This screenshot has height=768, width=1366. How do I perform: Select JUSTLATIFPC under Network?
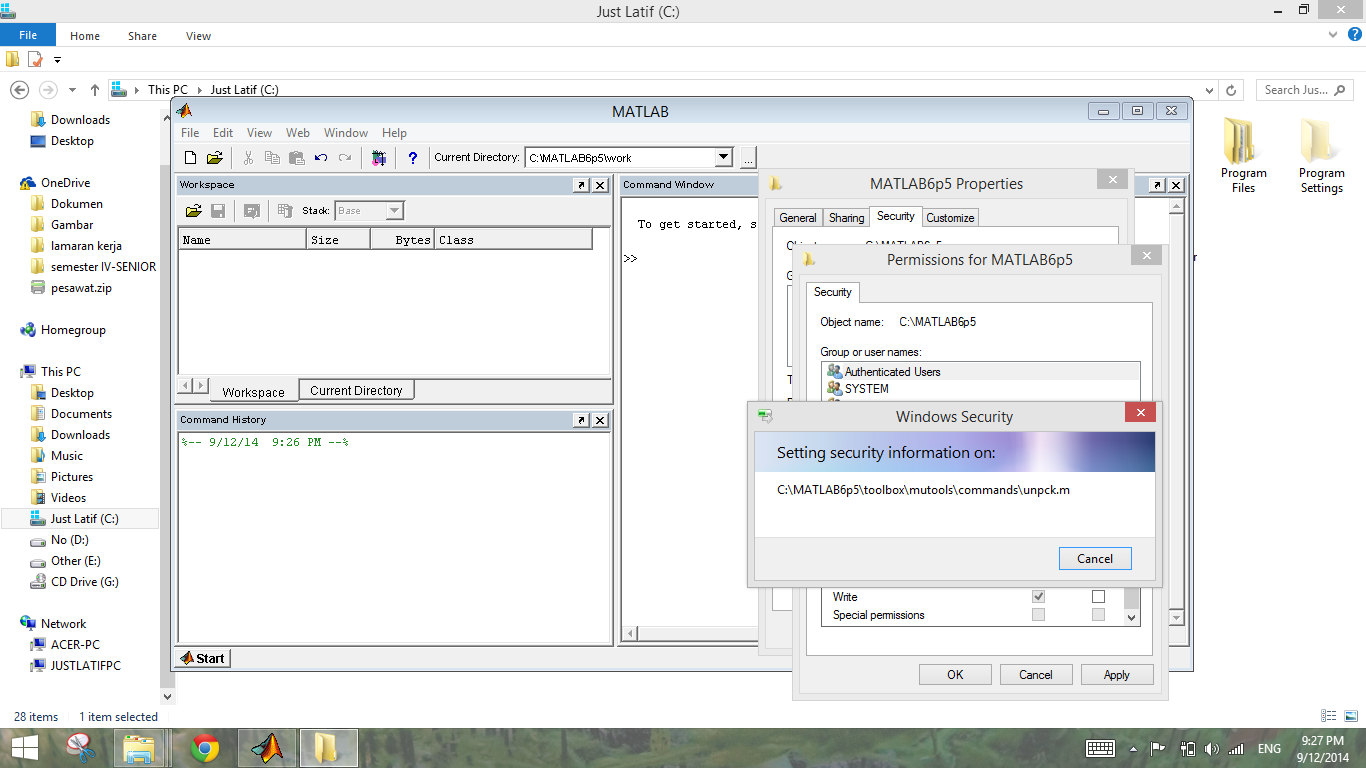pos(85,666)
